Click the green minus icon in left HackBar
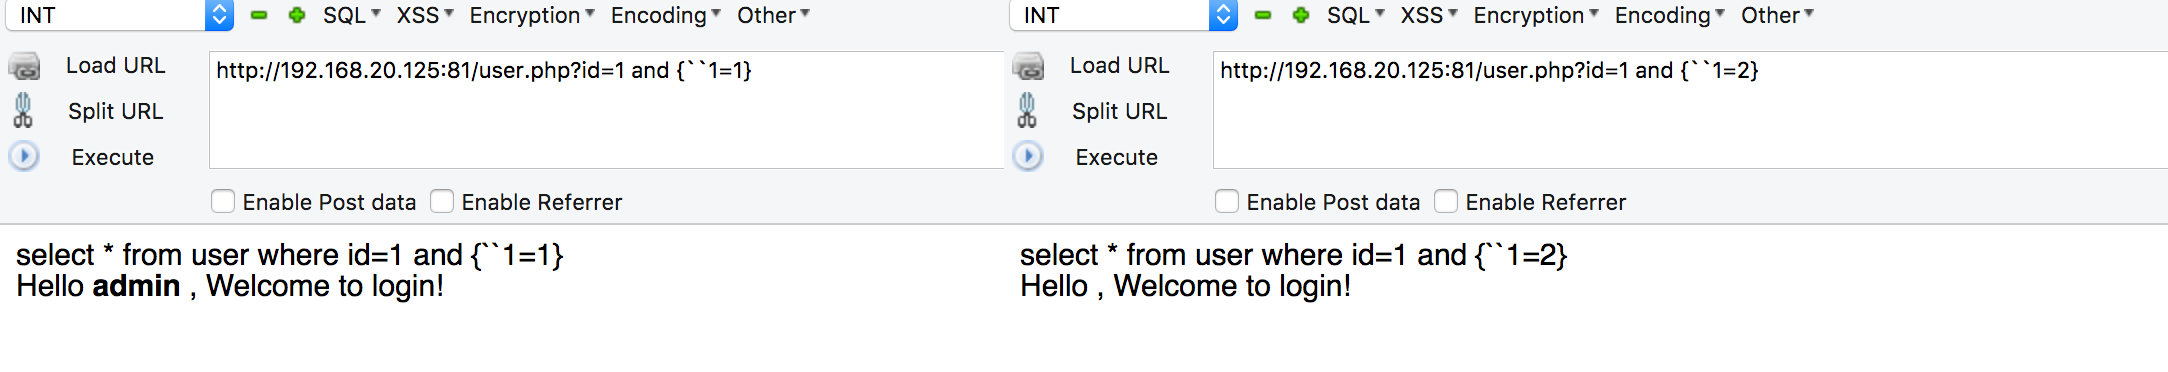 tap(259, 15)
